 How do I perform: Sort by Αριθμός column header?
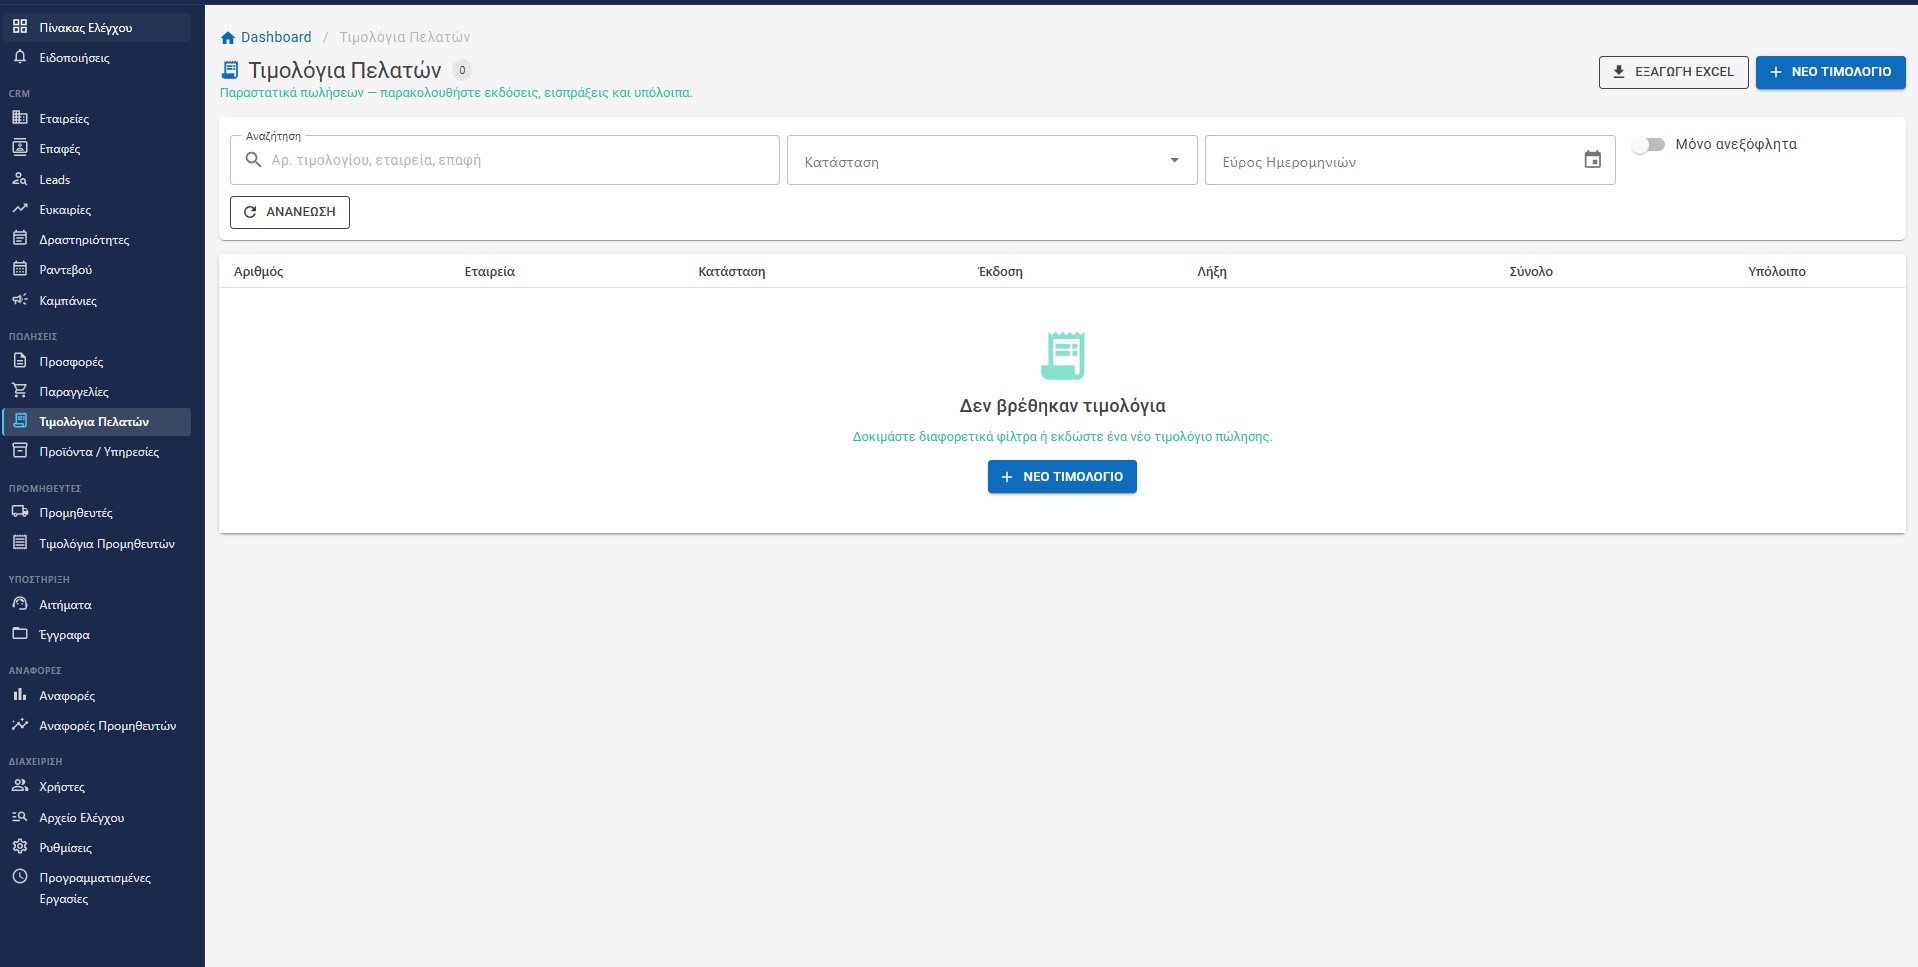(x=258, y=271)
